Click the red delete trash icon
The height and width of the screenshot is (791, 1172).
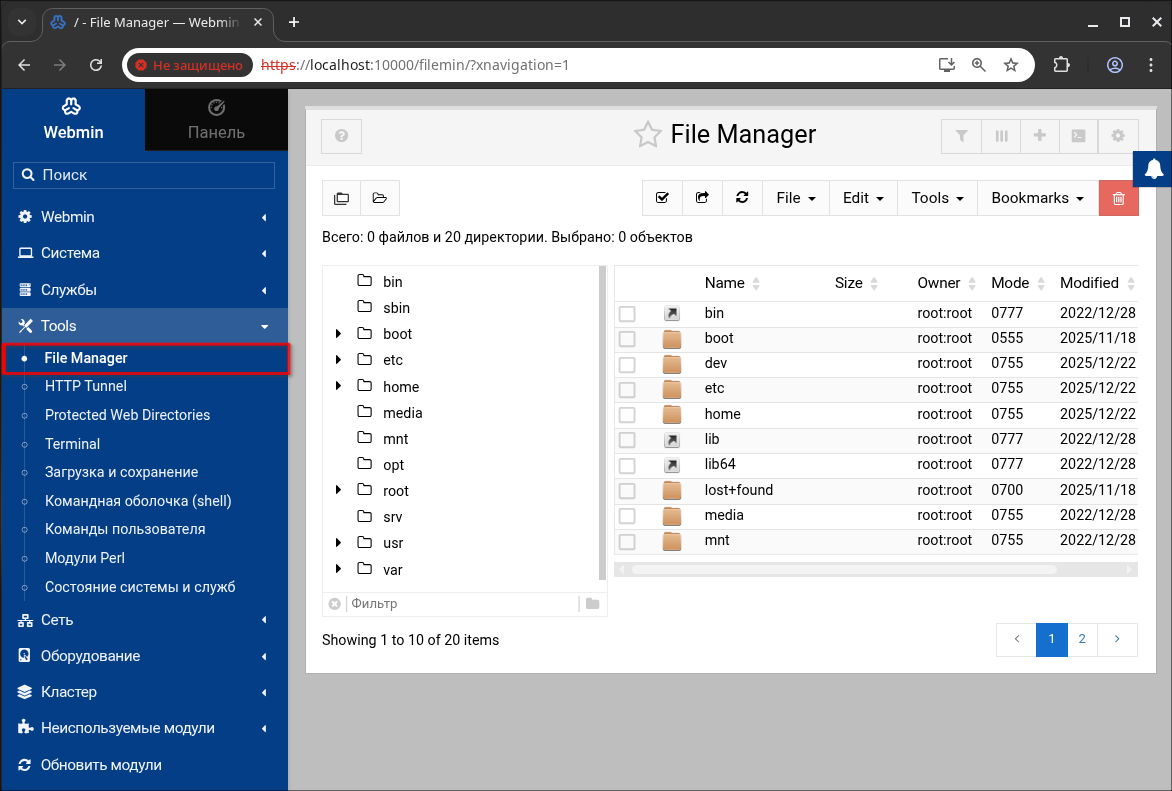(x=1118, y=198)
